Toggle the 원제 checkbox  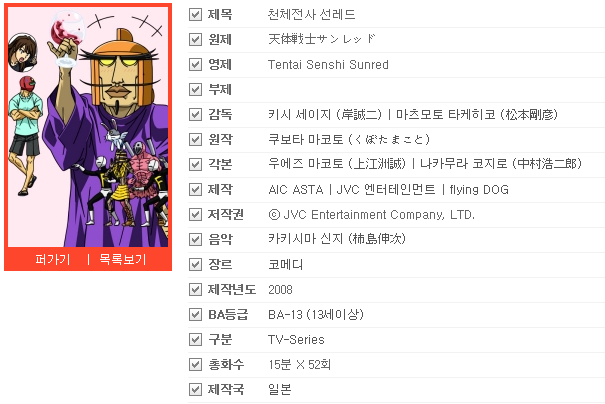pyautogui.click(x=195, y=39)
